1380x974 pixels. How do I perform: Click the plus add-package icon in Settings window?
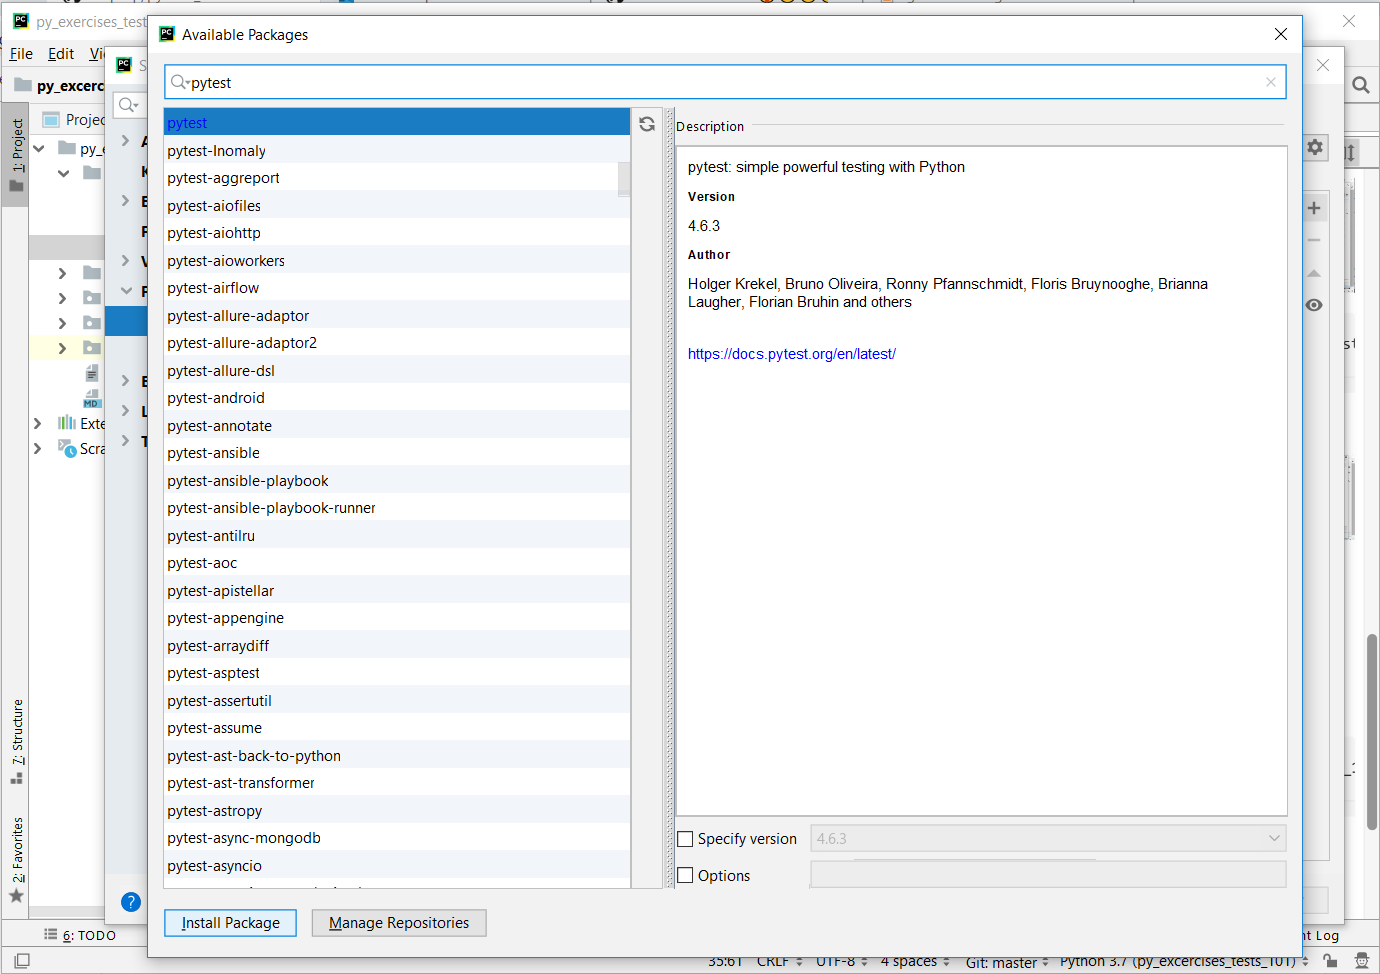pyautogui.click(x=1314, y=208)
